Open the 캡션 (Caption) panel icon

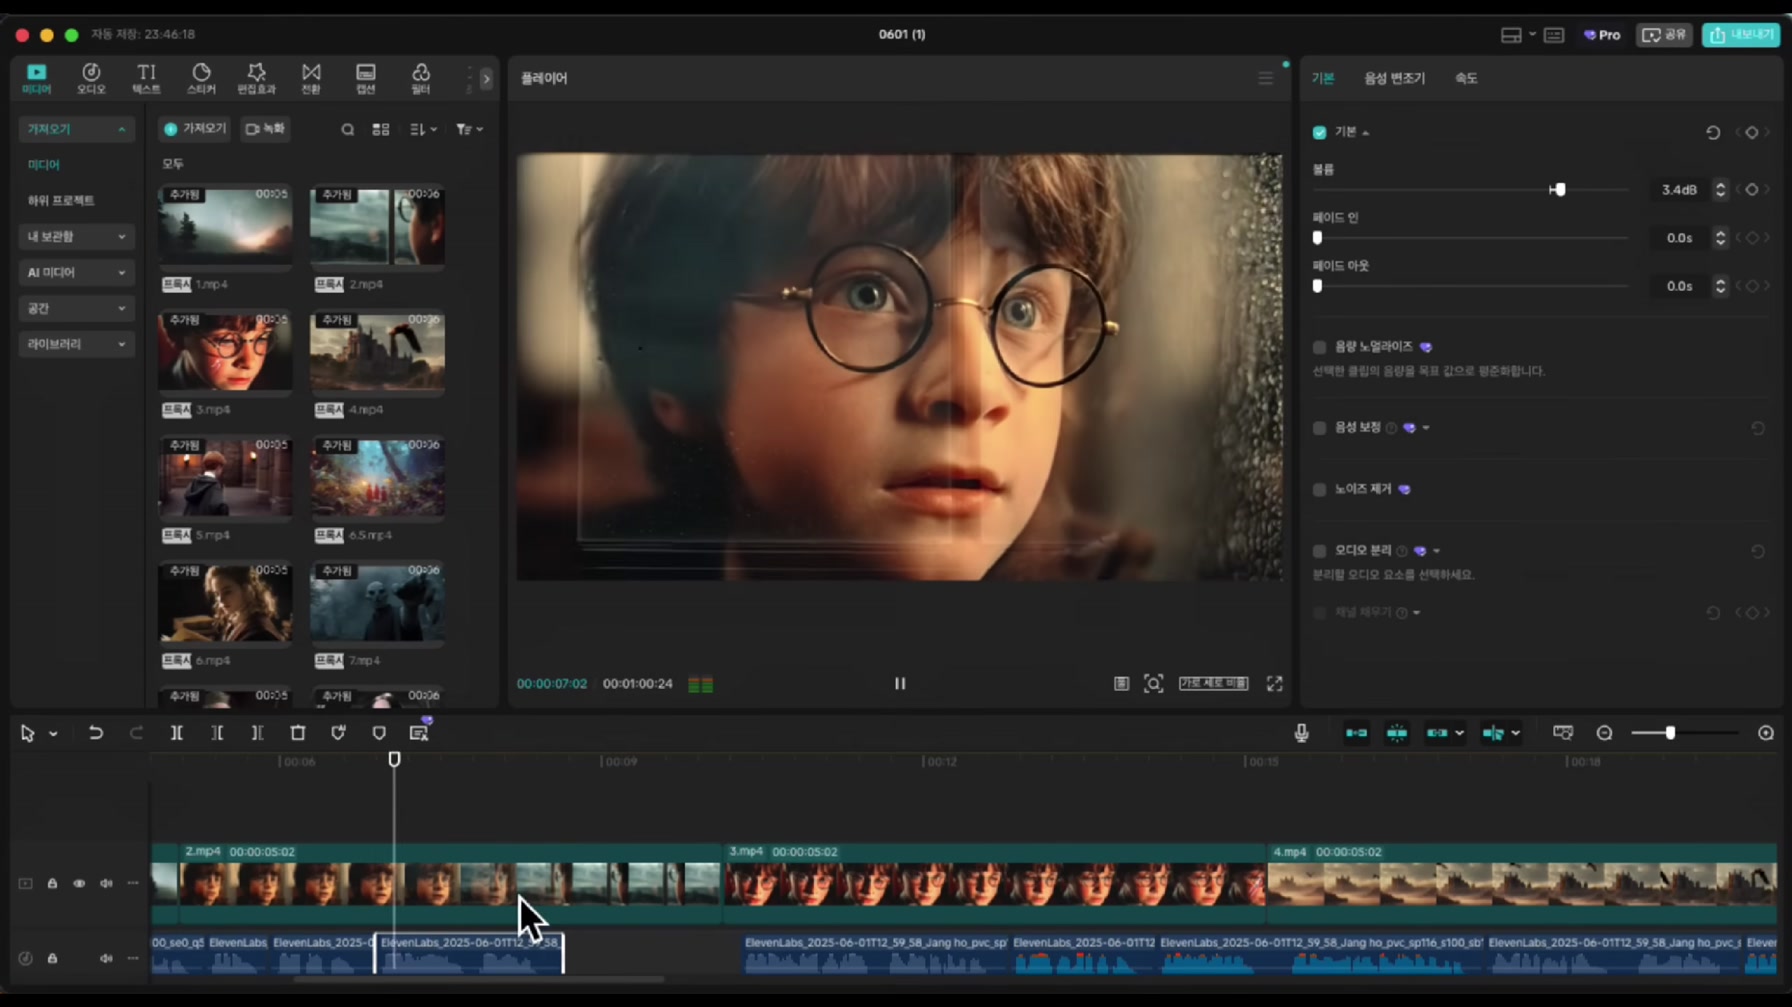point(366,78)
